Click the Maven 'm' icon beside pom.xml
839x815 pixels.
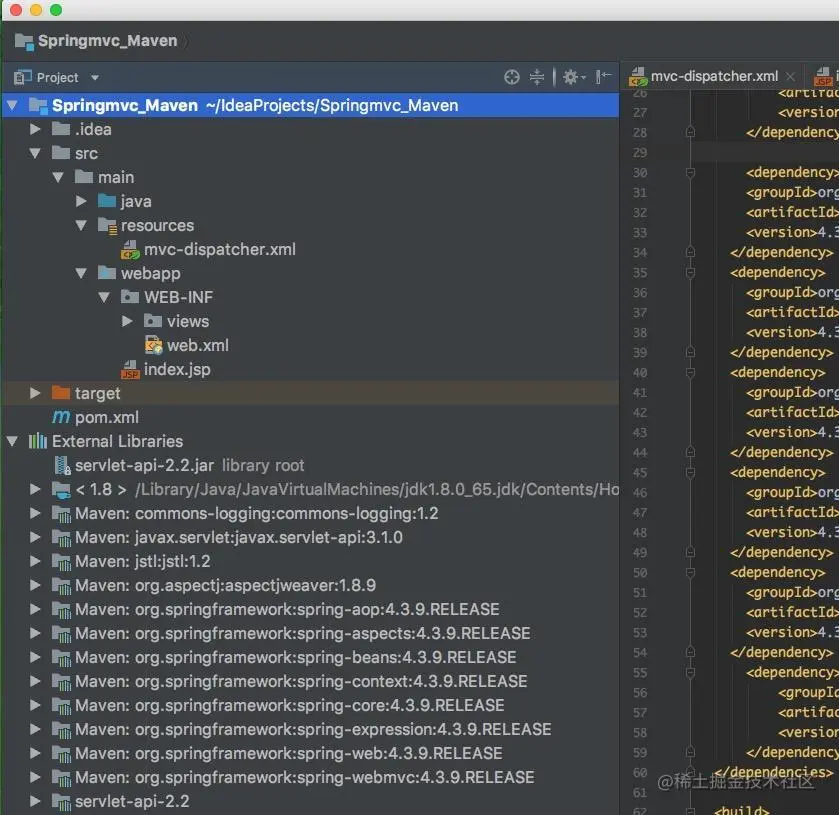(61, 416)
